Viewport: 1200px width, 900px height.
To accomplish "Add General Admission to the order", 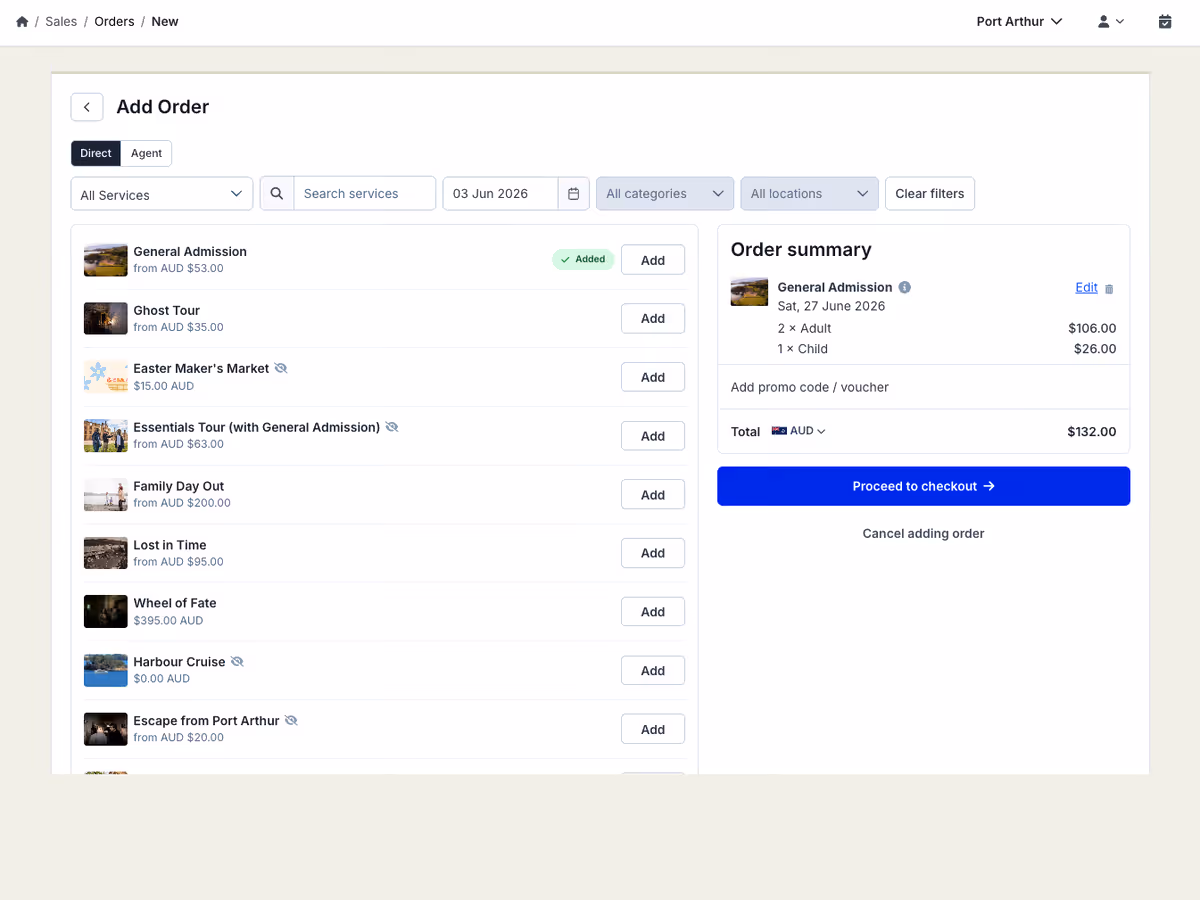I will (653, 260).
